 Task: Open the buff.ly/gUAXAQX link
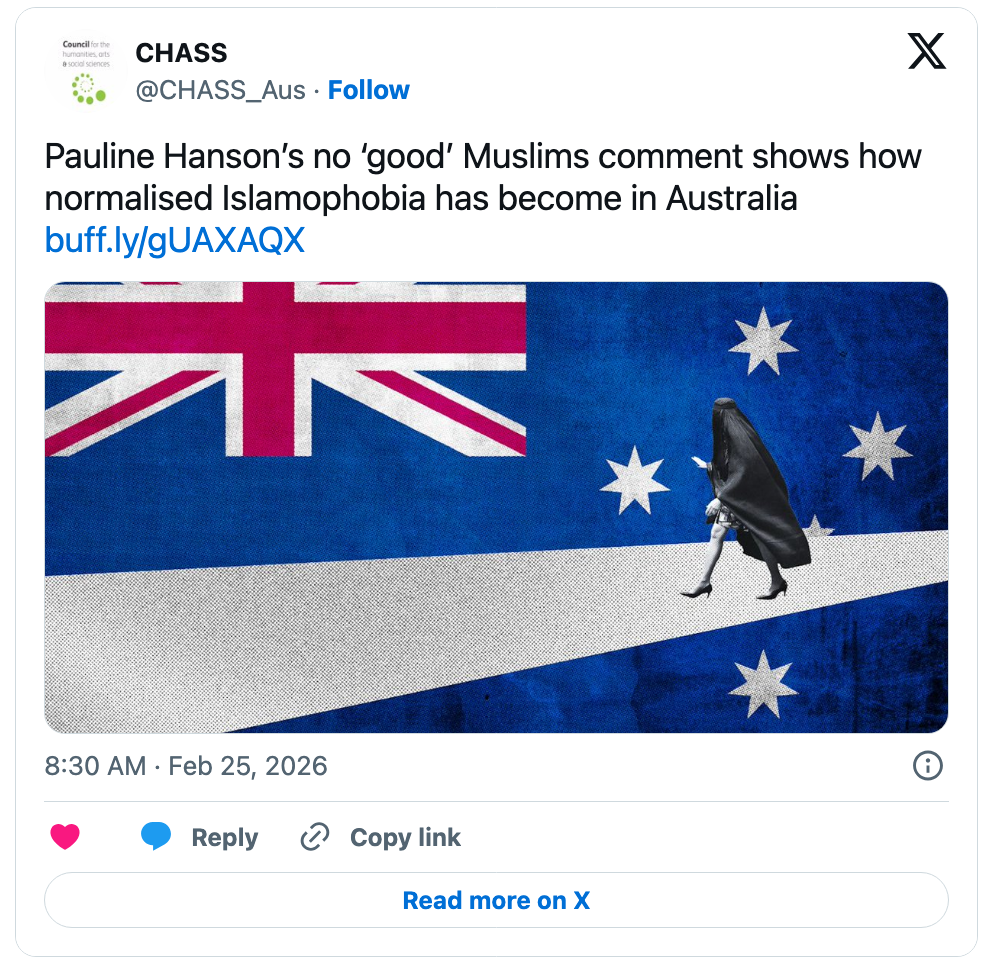(x=175, y=241)
